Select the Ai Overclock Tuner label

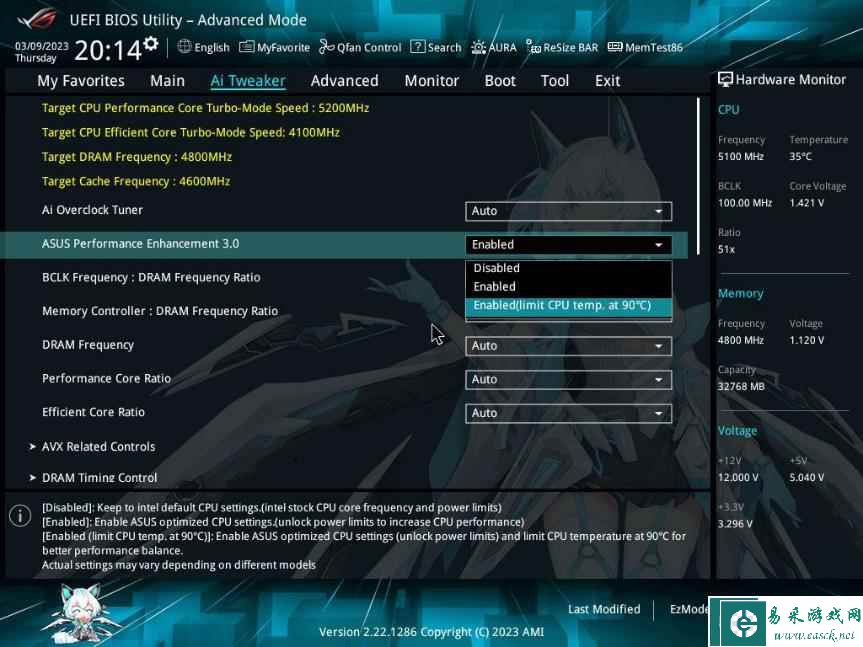(92, 210)
